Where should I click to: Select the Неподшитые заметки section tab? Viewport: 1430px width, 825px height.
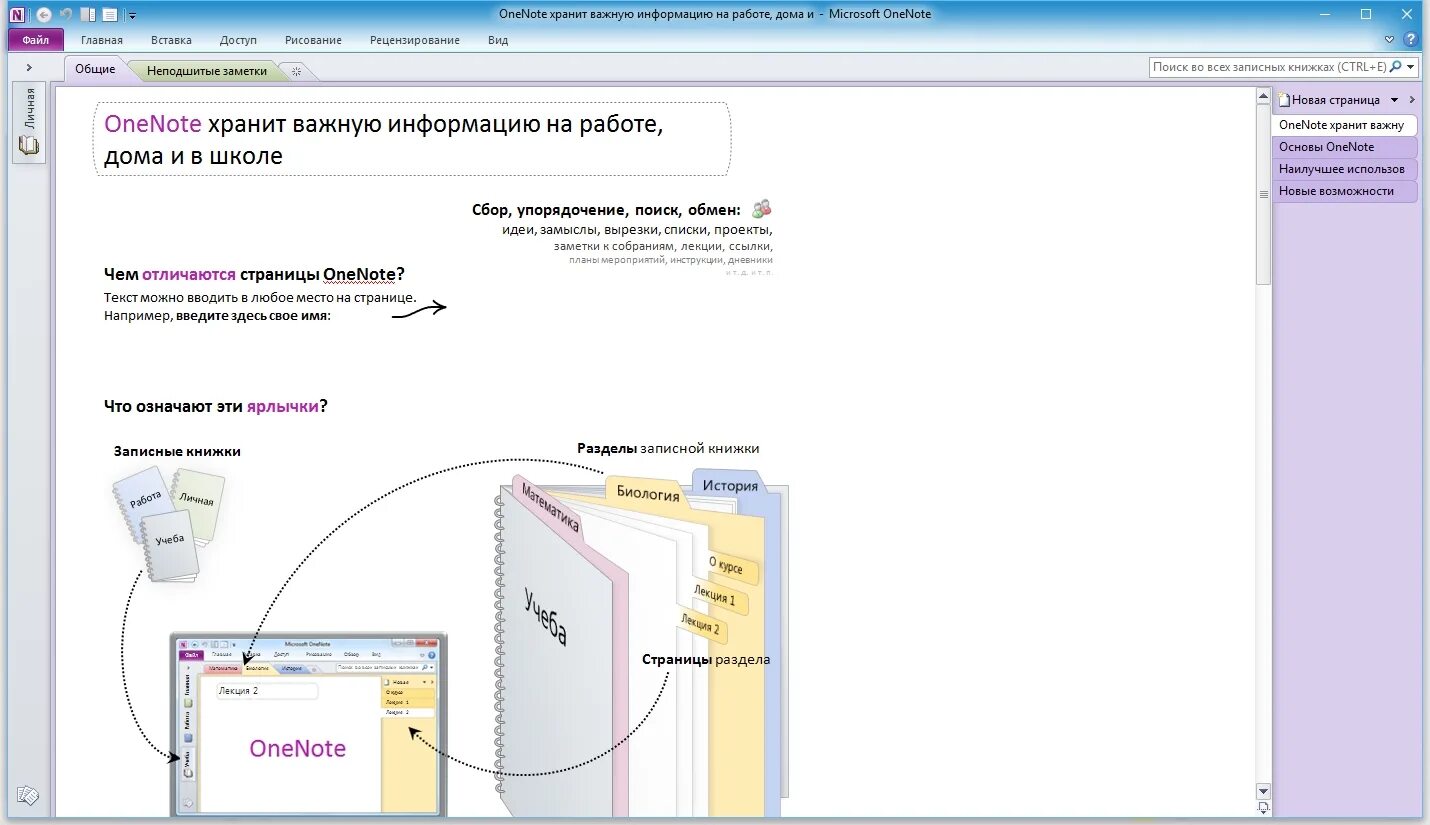(207, 71)
